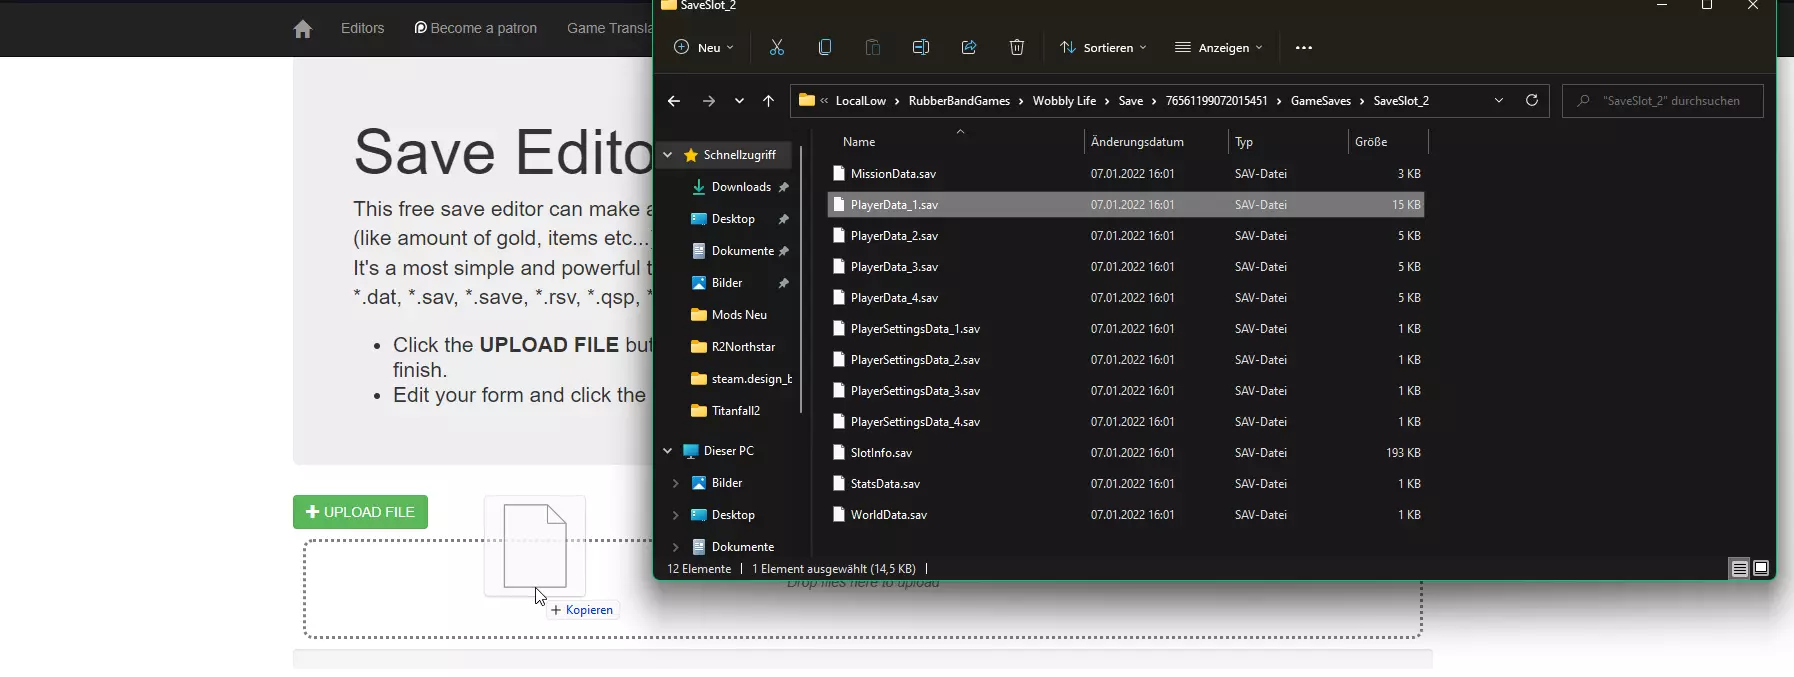The width and height of the screenshot is (1794, 677).
Task: Click the Copy icon in the toolbar
Action: coord(825,47)
